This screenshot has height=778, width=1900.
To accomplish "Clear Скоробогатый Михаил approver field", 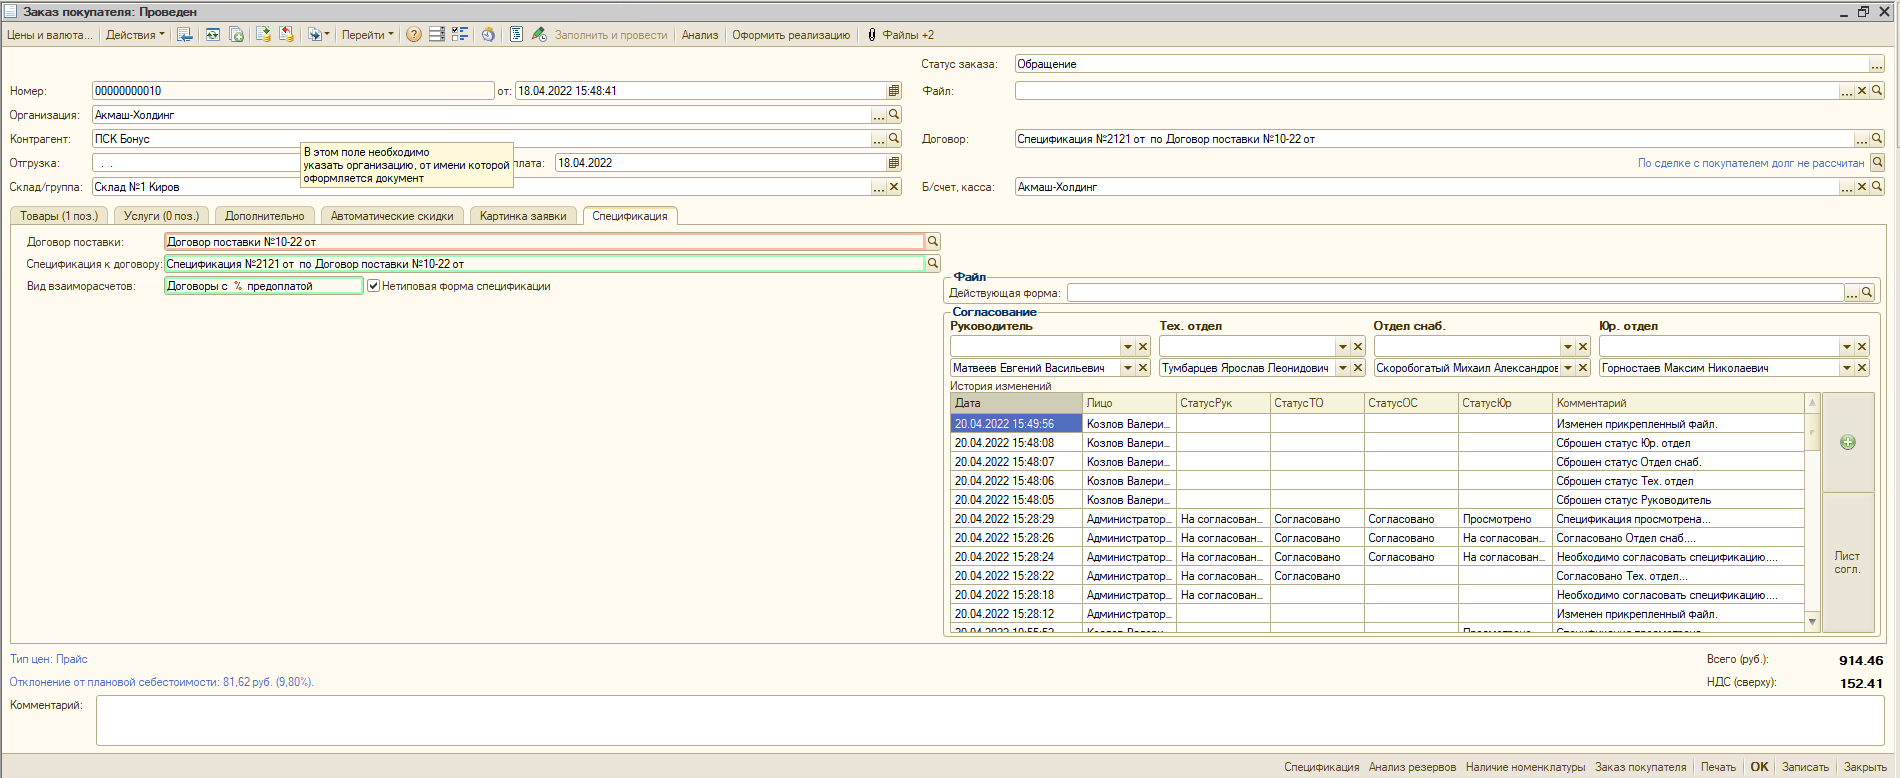I will (x=1583, y=368).
